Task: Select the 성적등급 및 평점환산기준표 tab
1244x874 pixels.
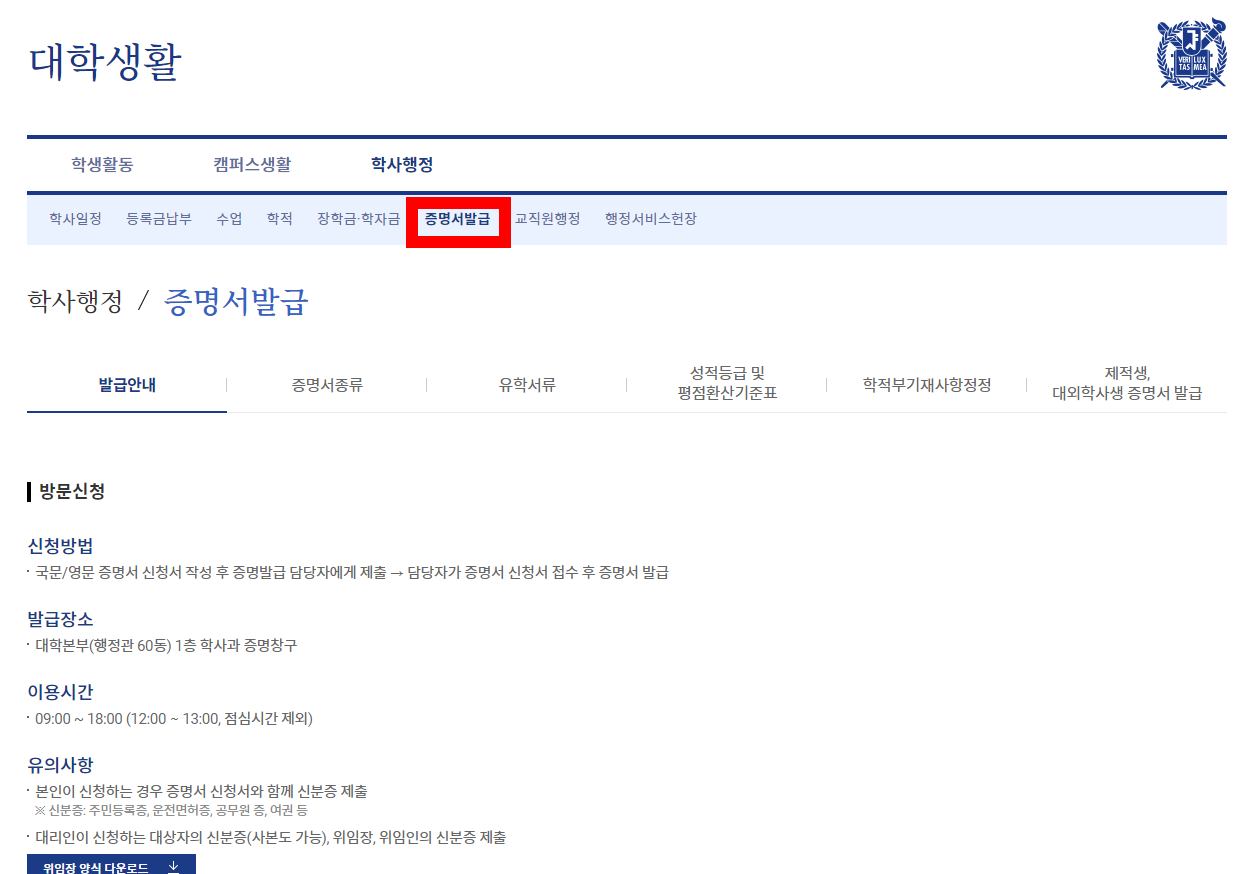Action: 726,384
